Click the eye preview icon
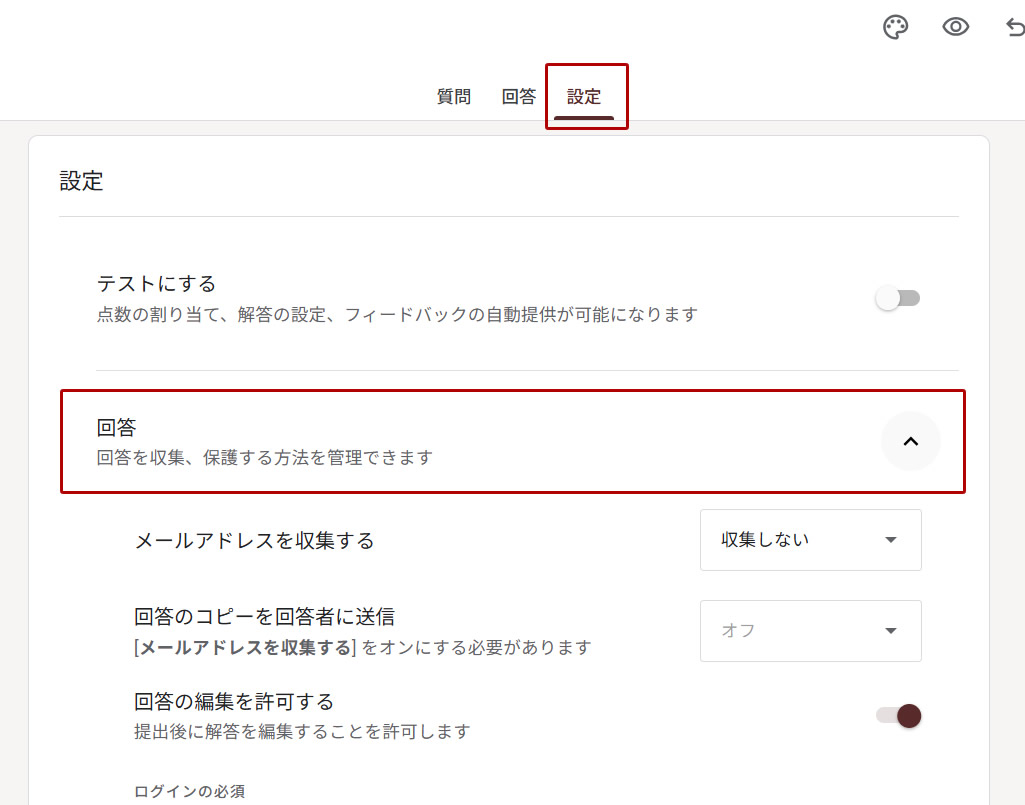 click(x=956, y=27)
